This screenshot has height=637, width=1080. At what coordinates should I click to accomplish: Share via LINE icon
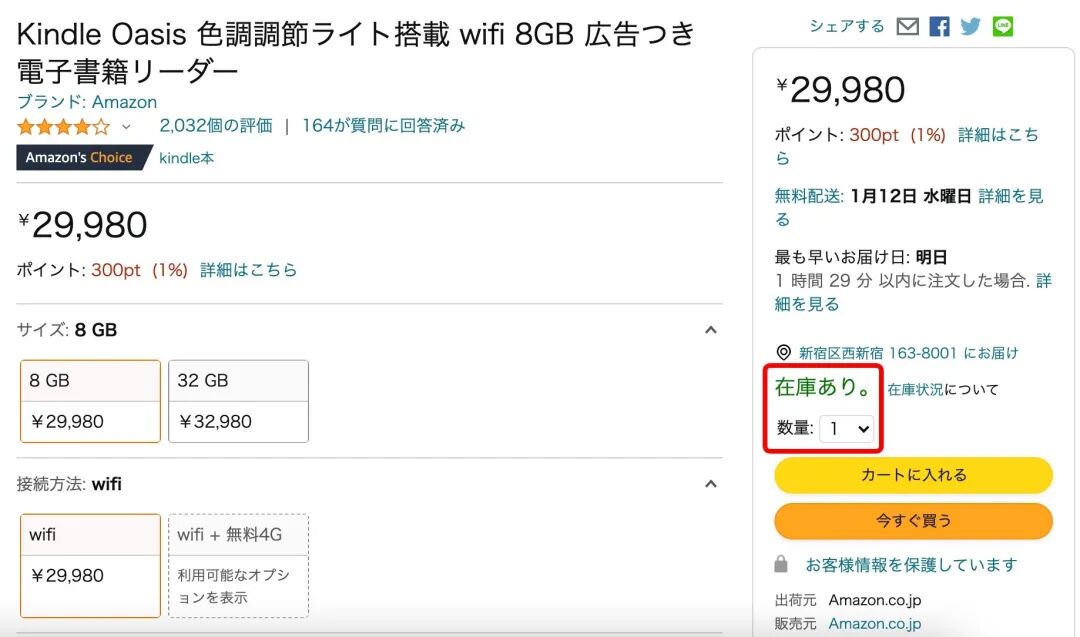pos(1003,27)
